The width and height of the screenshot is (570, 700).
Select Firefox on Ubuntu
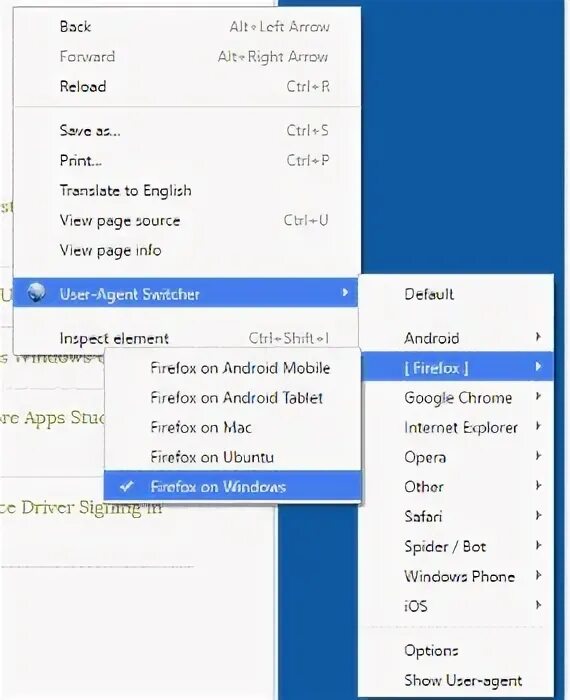[x=232, y=457]
